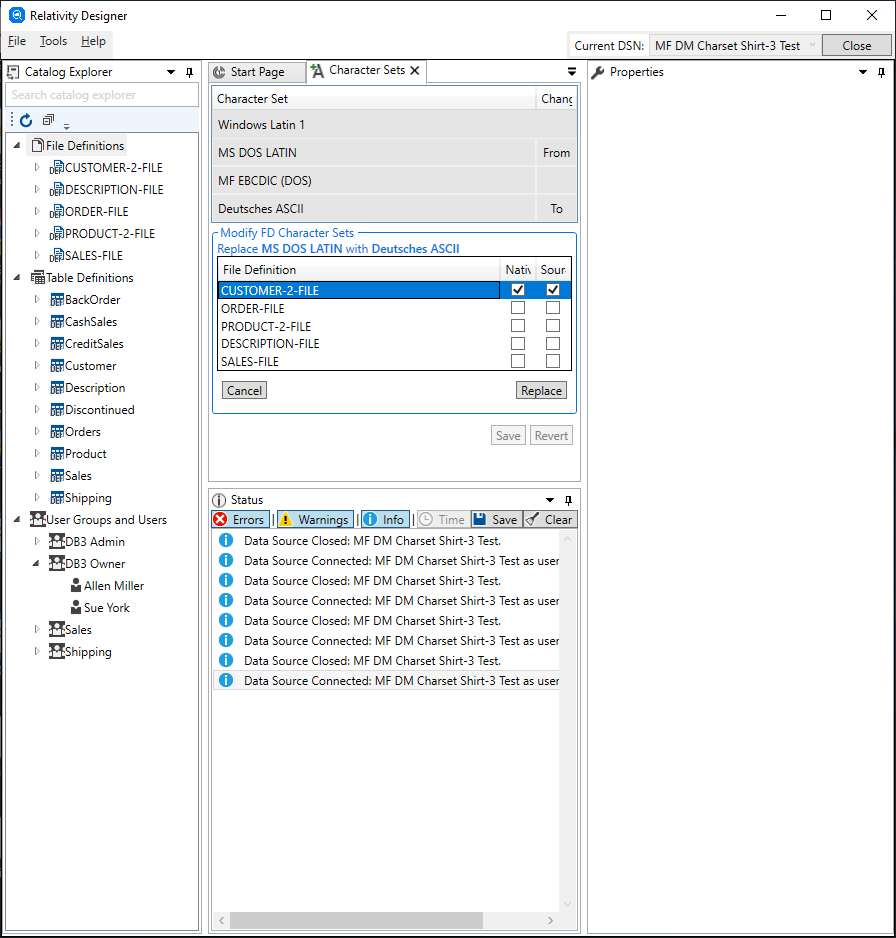Click the Search catalog explorer field

pyautogui.click(x=102, y=95)
